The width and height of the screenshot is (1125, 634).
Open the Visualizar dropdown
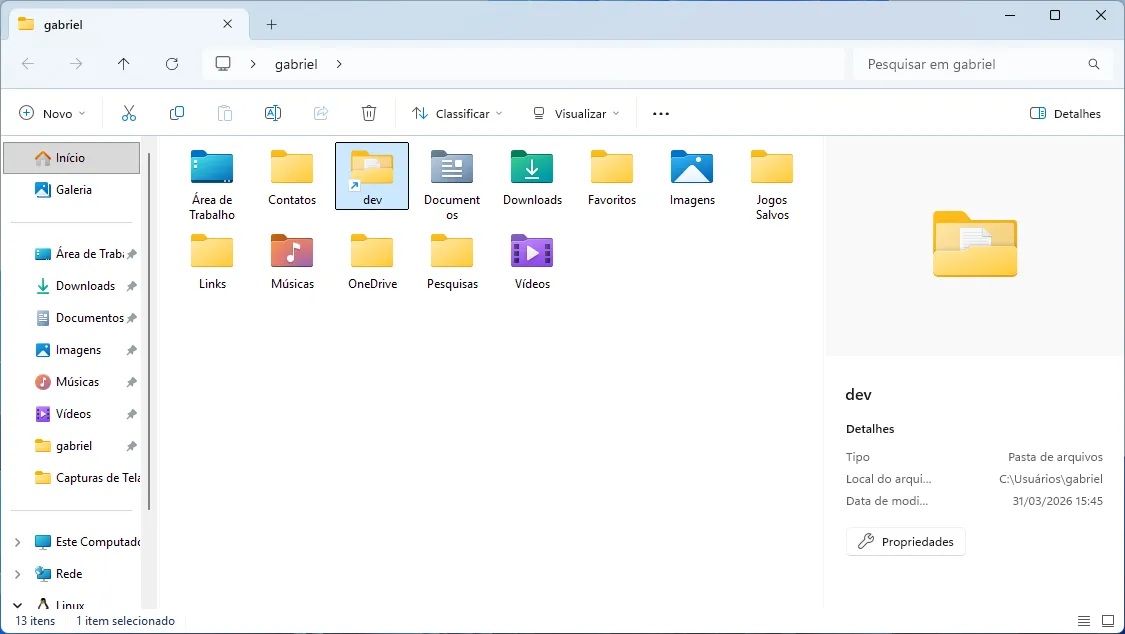pos(575,113)
